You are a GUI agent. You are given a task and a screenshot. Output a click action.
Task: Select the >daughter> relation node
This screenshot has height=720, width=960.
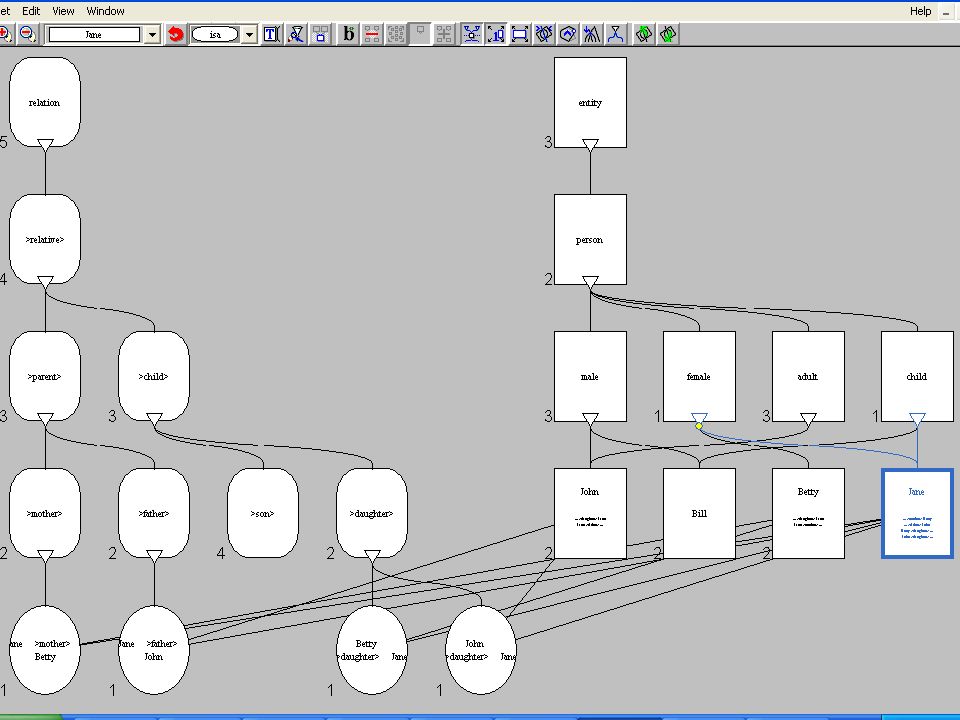pyautogui.click(x=372, y=513)
